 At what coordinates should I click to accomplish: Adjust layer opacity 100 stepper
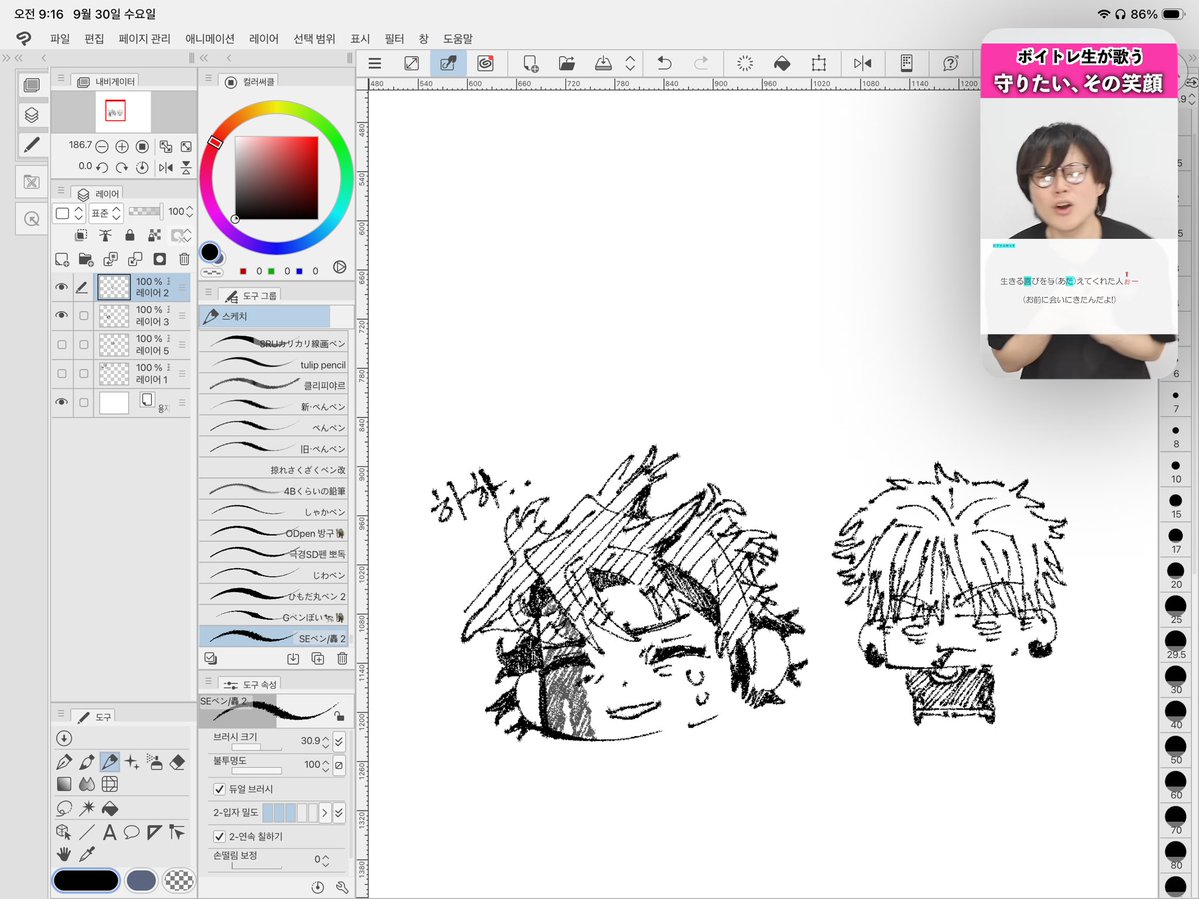tap(190, 212)
